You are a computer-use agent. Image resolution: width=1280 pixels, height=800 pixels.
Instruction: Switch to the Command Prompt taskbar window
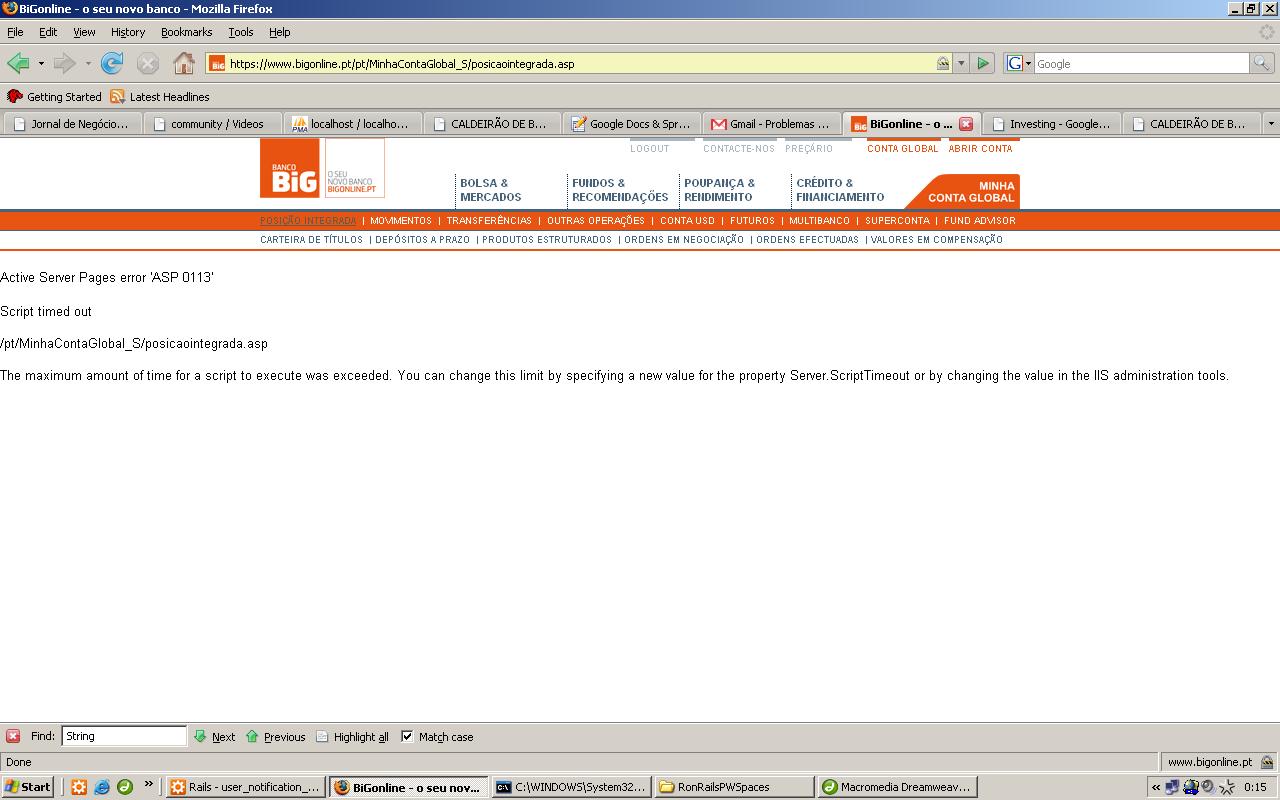572,787
